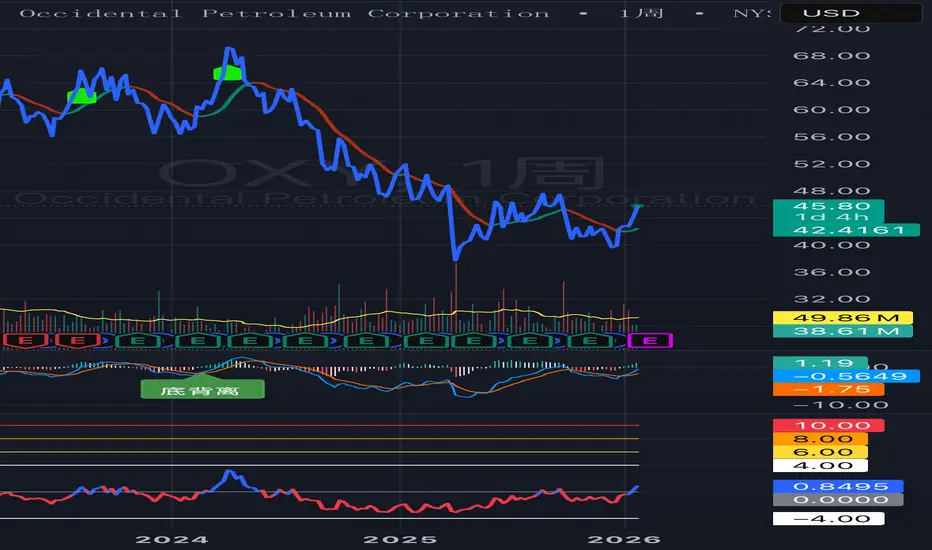
Task: Select the yellow 6.00 horizontal level line
Action: [x=319, y=452]
